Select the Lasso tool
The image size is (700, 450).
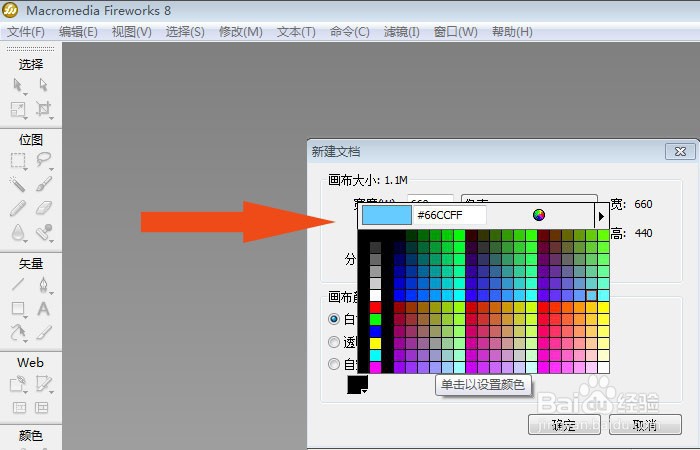pyautogui.click(x=44, y=159)
